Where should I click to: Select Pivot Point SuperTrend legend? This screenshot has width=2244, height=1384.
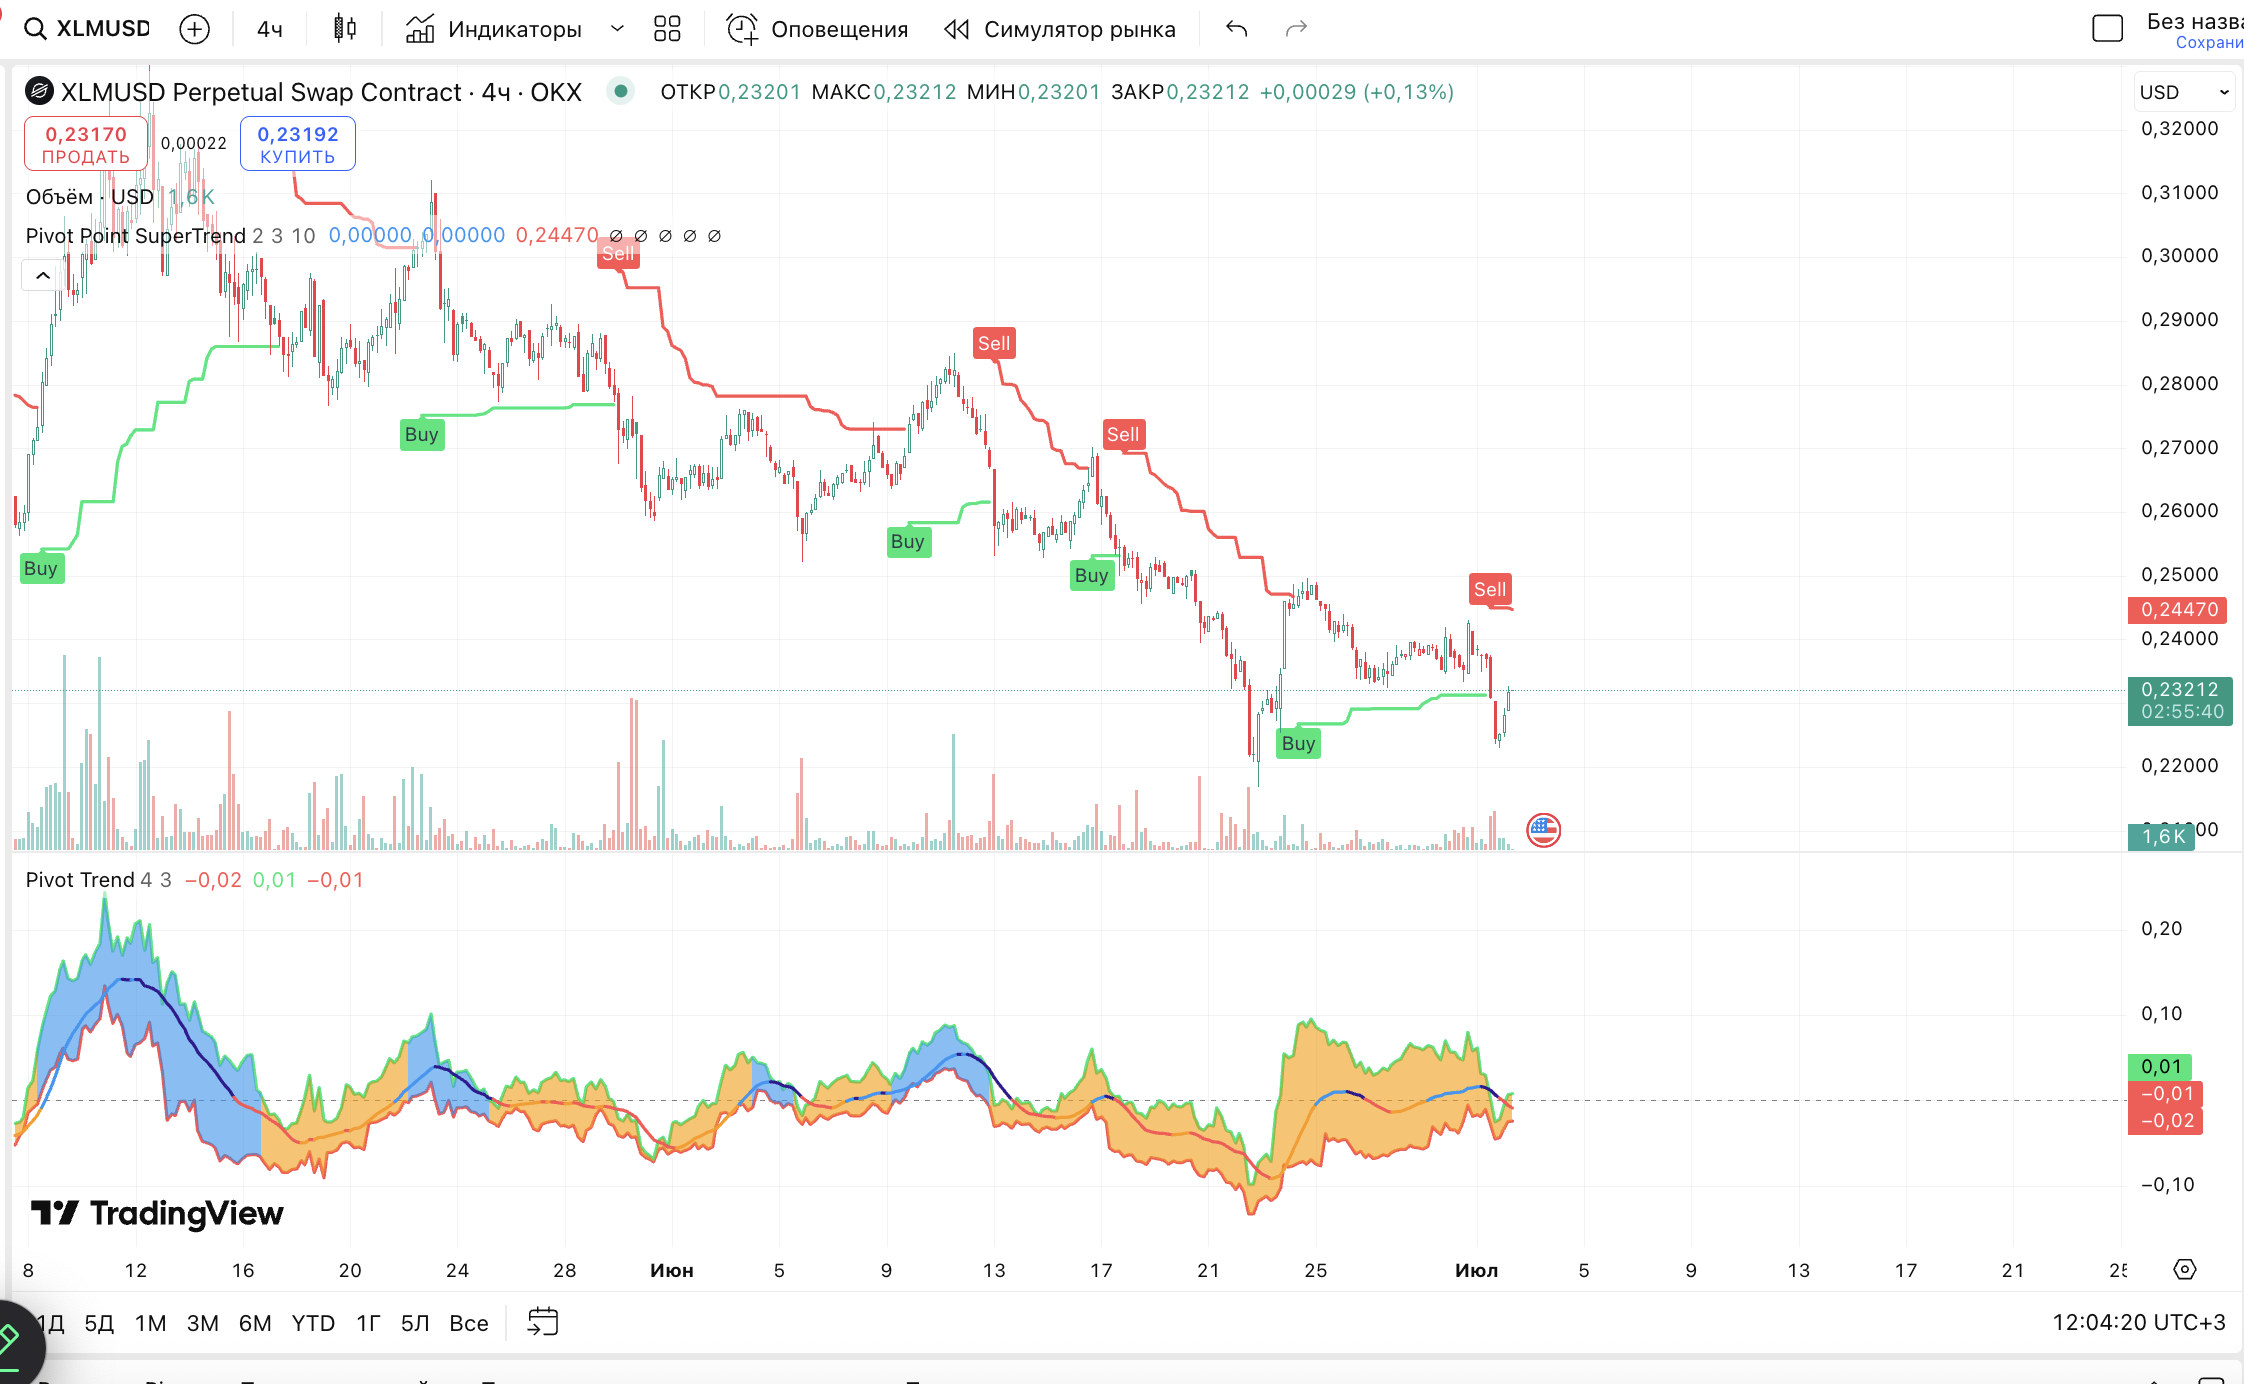pyautogui.click(x=135, y=235)
